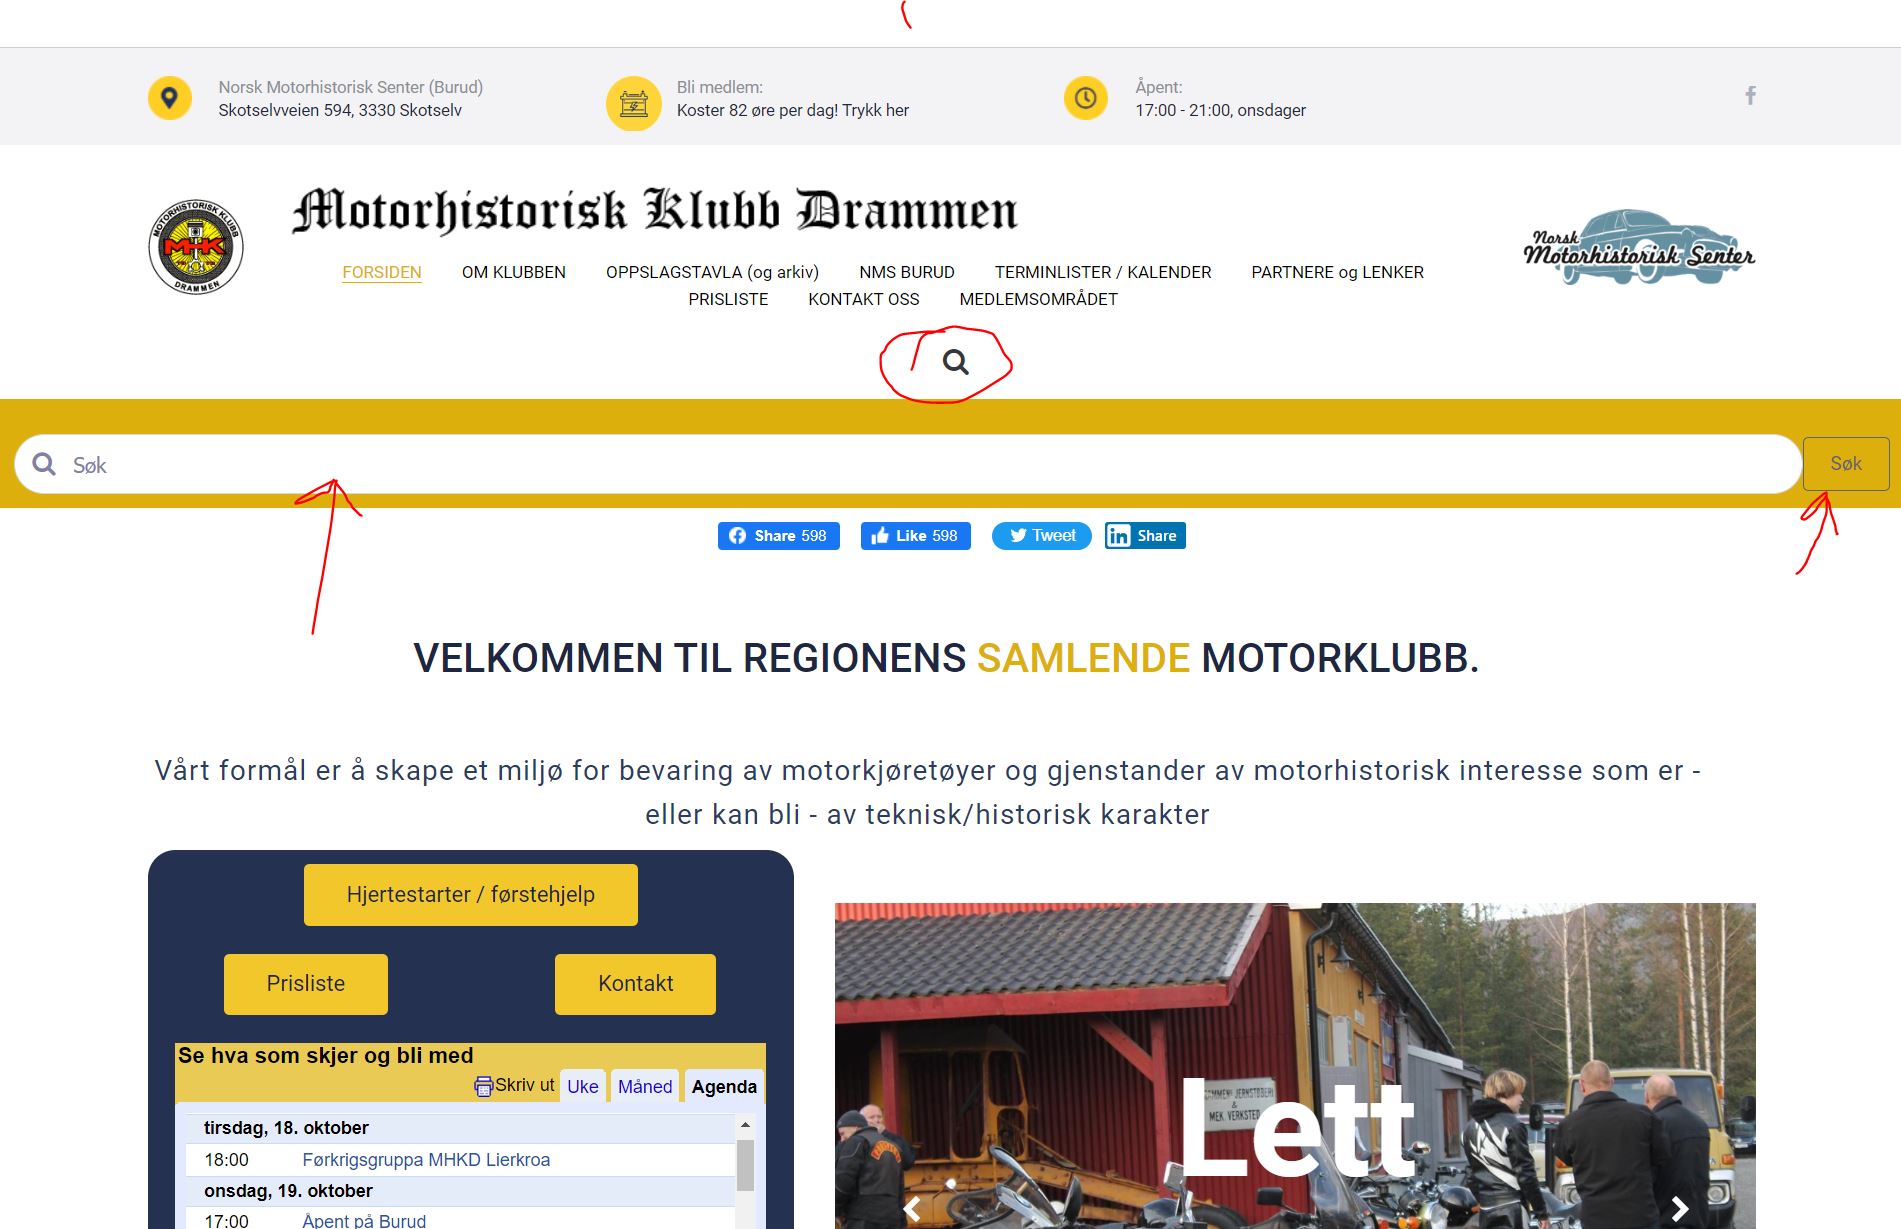
Task: Open Førkrigsgruppa MHKD Lierkroa event link
Action: [x=426, y=1160]
